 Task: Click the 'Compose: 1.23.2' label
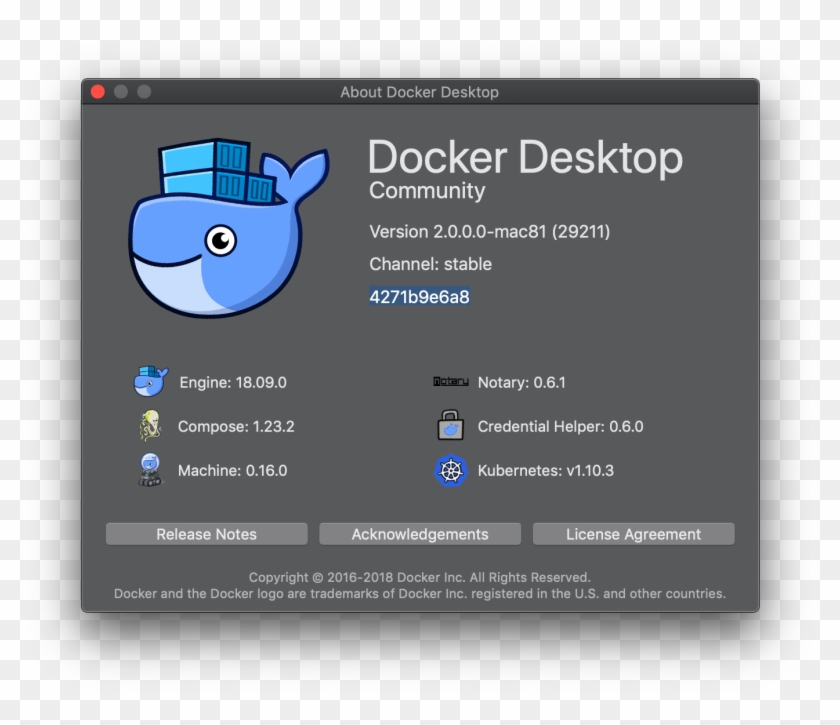pos(236,427)
